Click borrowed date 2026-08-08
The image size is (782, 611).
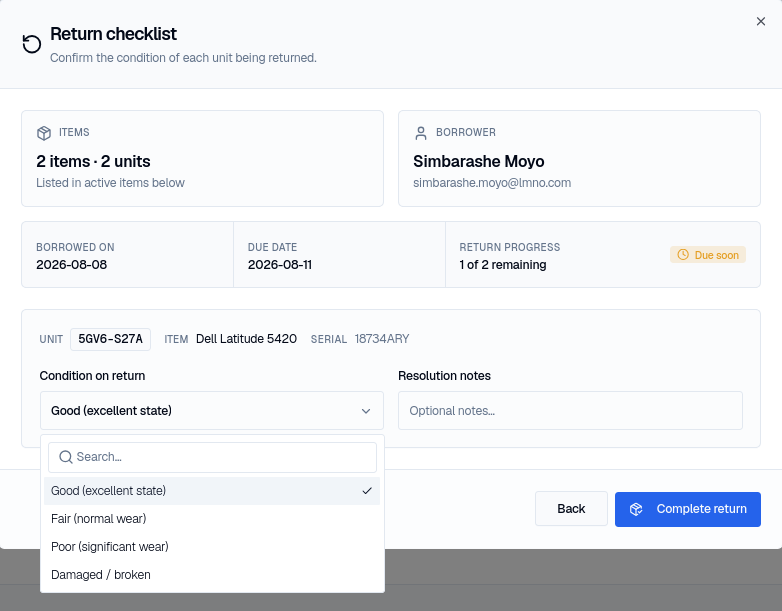coord(72,265)
